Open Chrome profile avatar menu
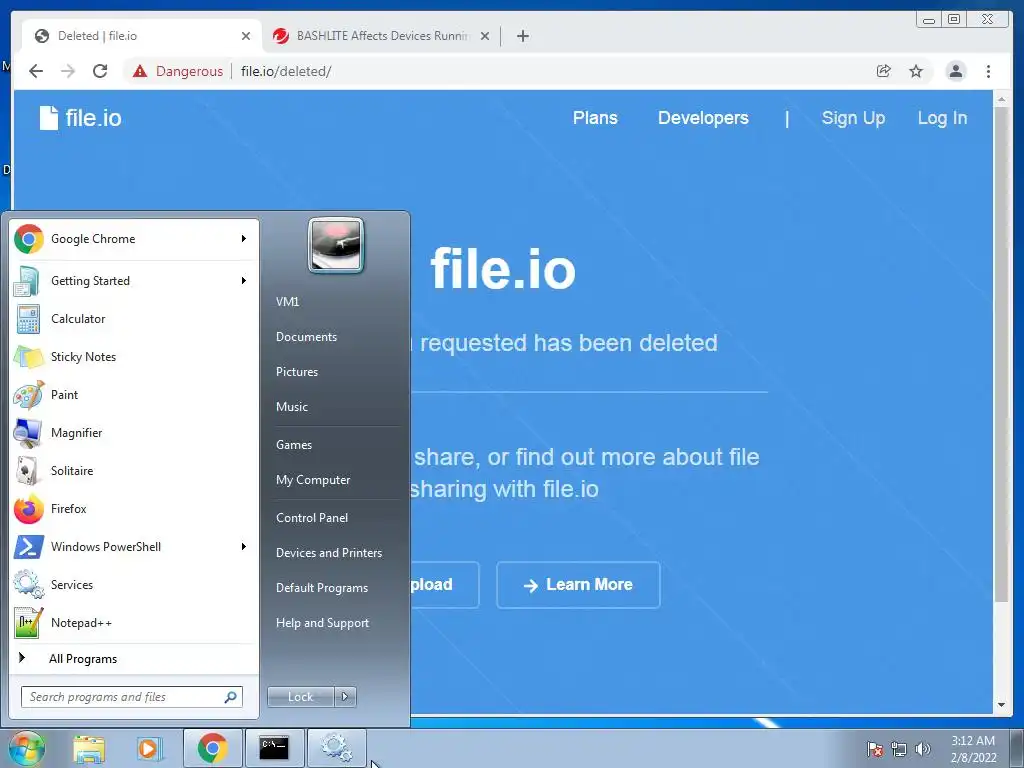 (955, 71)
